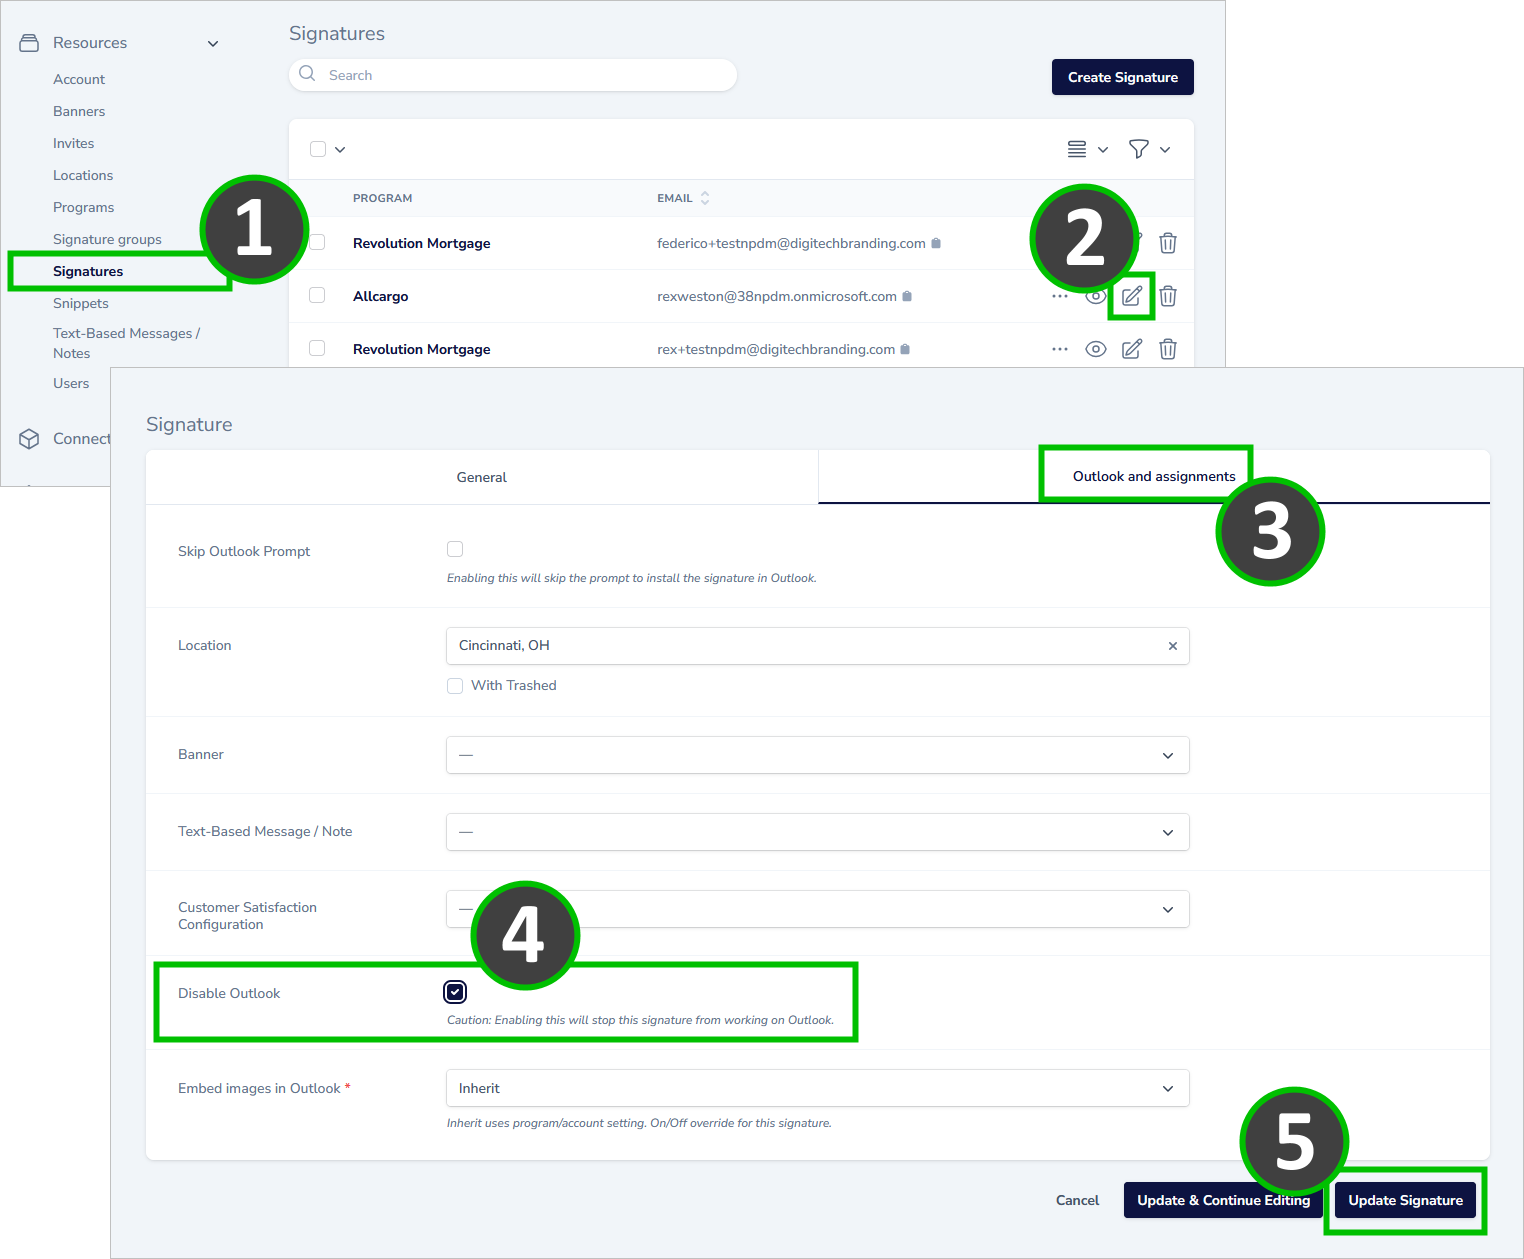Switch to Outlook and assignments tab
Viewport: 1524px width, 1259px height.
click(x=1154, y=476)
